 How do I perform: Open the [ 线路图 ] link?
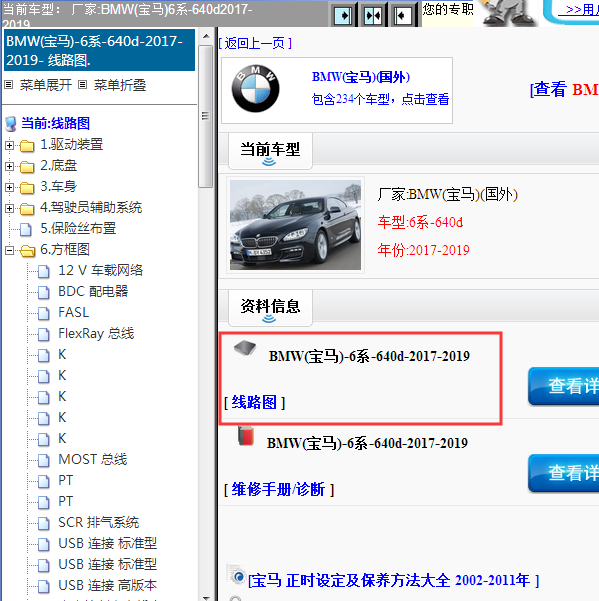coord(254,402)
